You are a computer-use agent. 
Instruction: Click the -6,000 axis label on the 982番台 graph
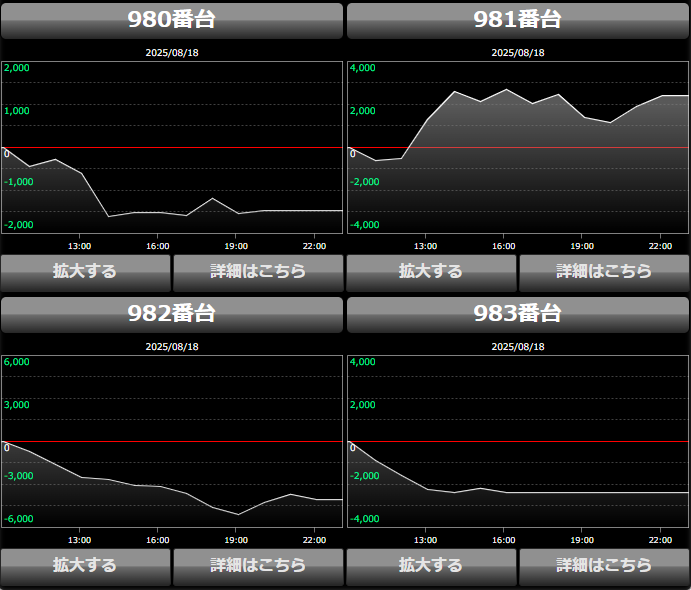pos(19,519)
